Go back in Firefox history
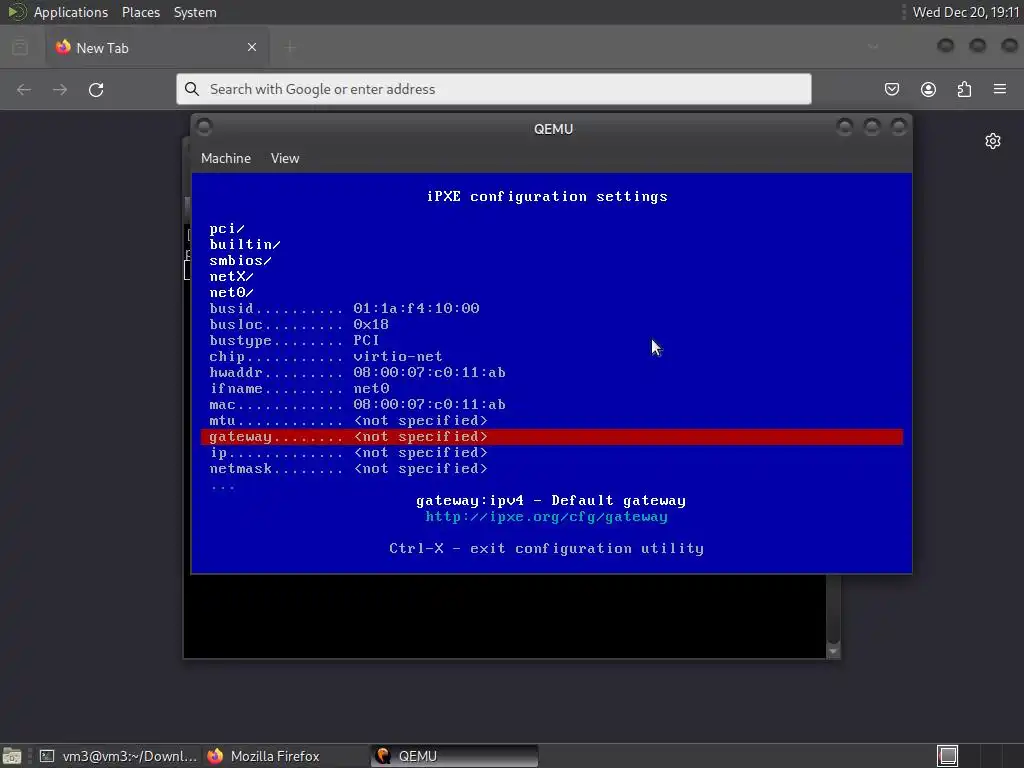Viewport: 1024px width, 768px height. [x=24, y=89]
